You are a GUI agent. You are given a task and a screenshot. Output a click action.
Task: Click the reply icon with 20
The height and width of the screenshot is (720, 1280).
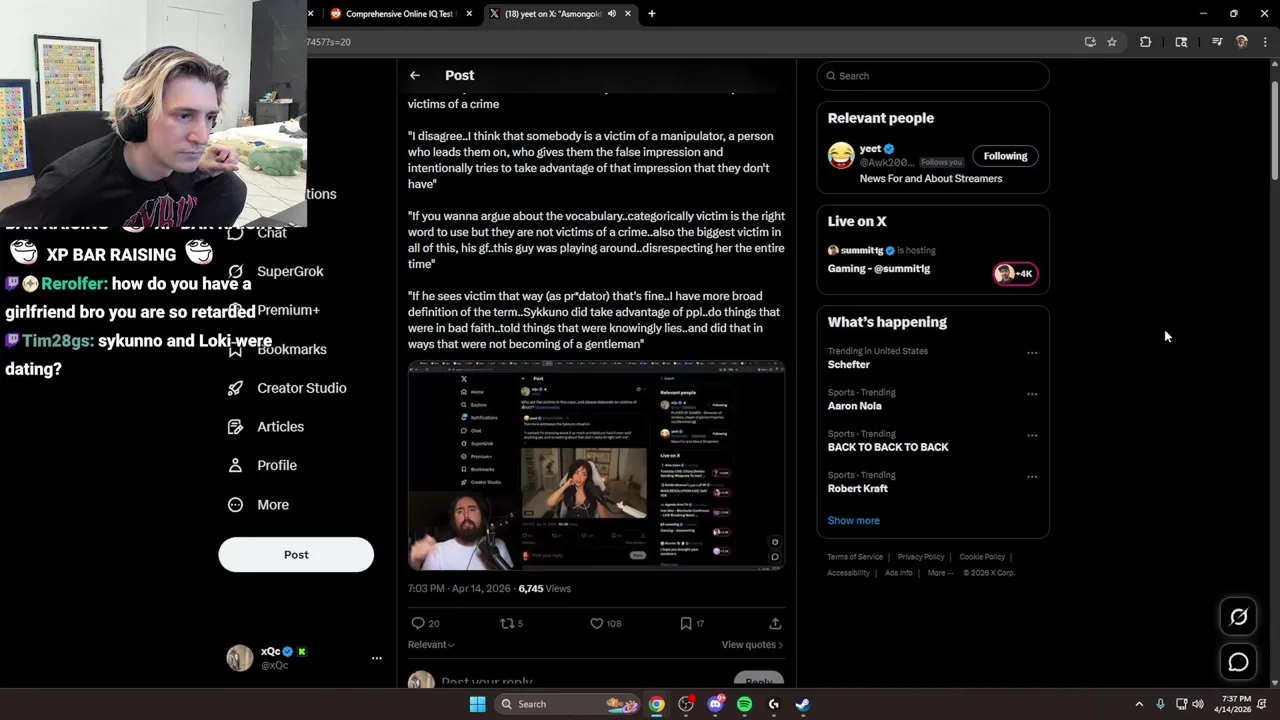click(425, 623)
